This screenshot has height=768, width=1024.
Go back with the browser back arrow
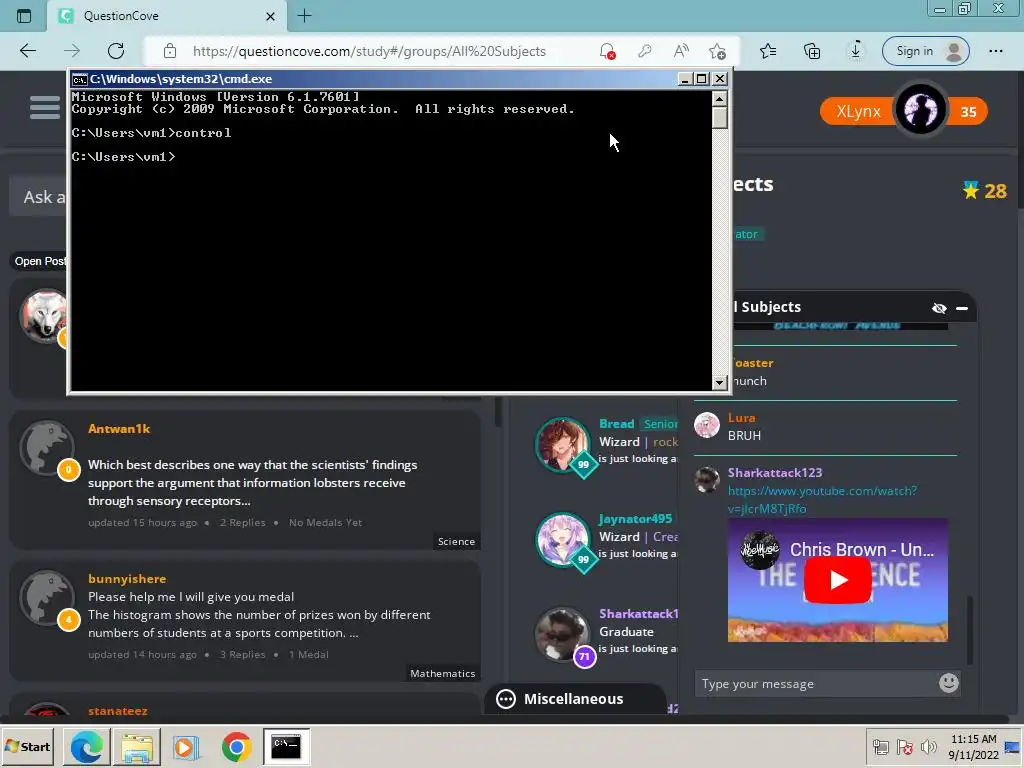(x=27, y=51)
